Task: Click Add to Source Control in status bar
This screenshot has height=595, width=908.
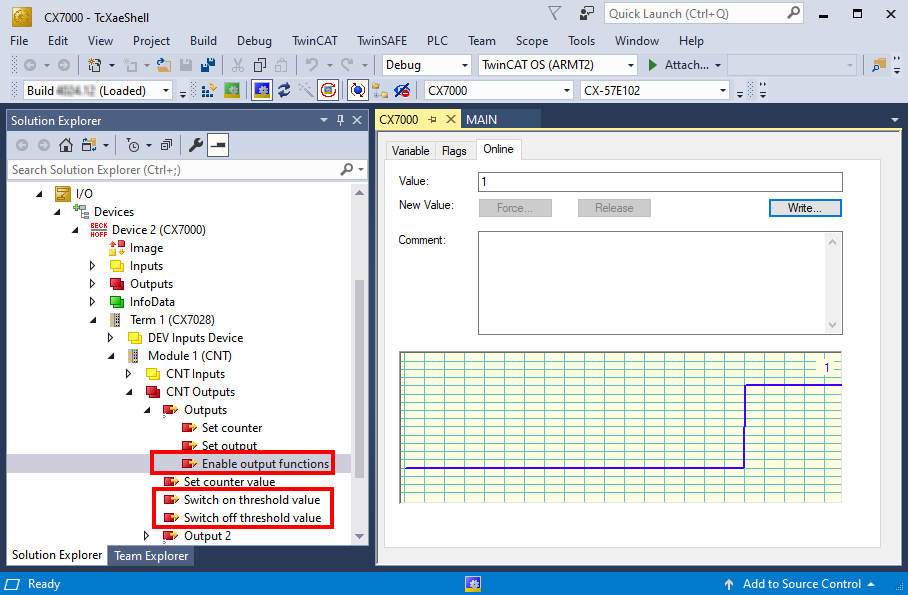Action: click(x=801, y=584)
